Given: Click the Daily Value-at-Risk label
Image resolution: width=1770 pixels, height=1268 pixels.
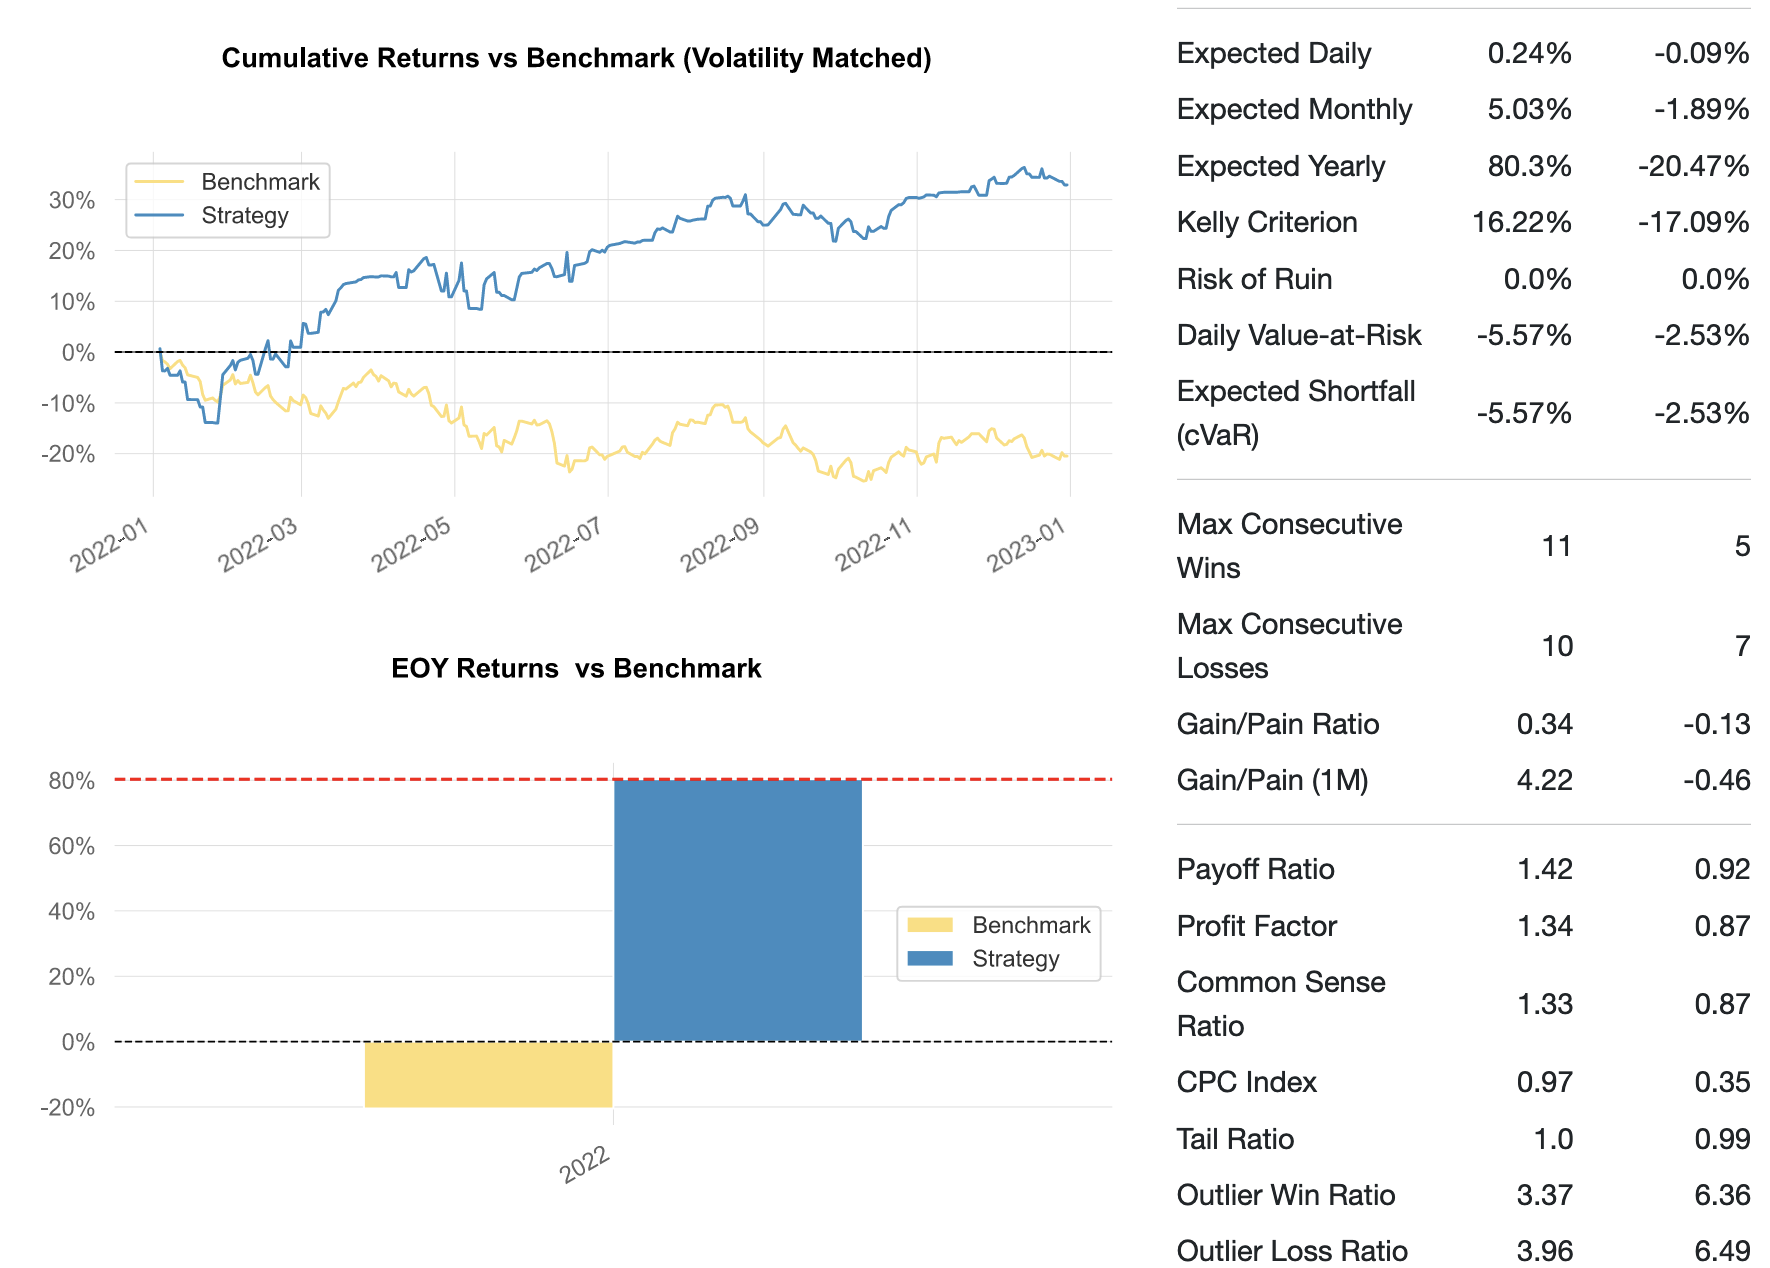Looking at the screenshot, I should [x=1299, y=335].
